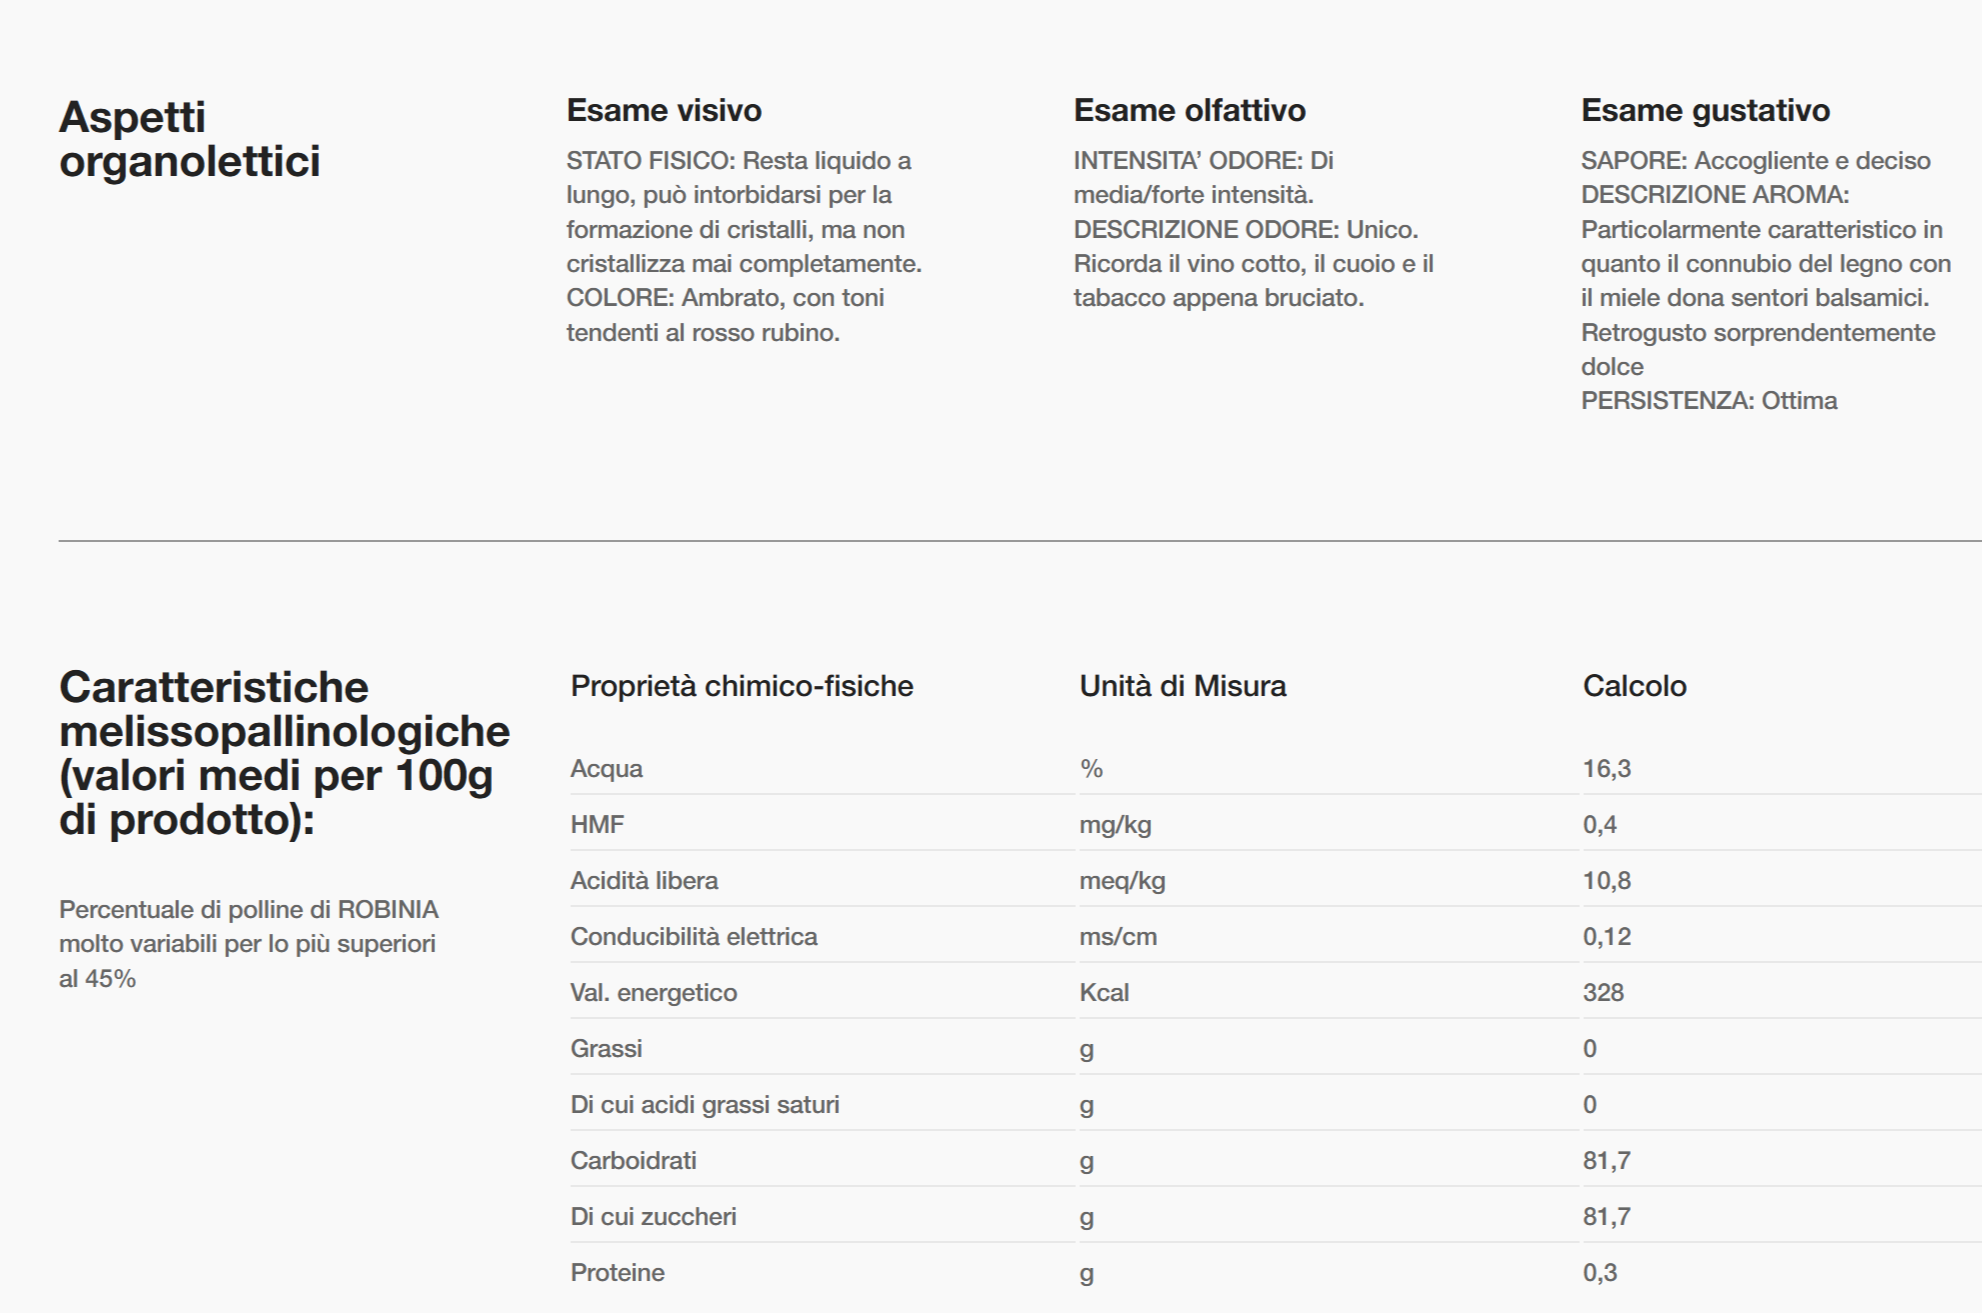This screenshot has height=1313, width=1982.
Task: Click the 'Acidità libera' row label
Action: tap(644, 881)
